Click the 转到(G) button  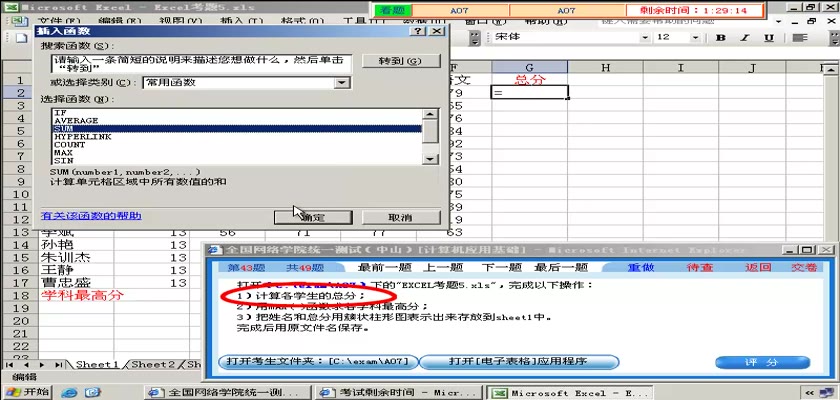[x=401, y=61]
